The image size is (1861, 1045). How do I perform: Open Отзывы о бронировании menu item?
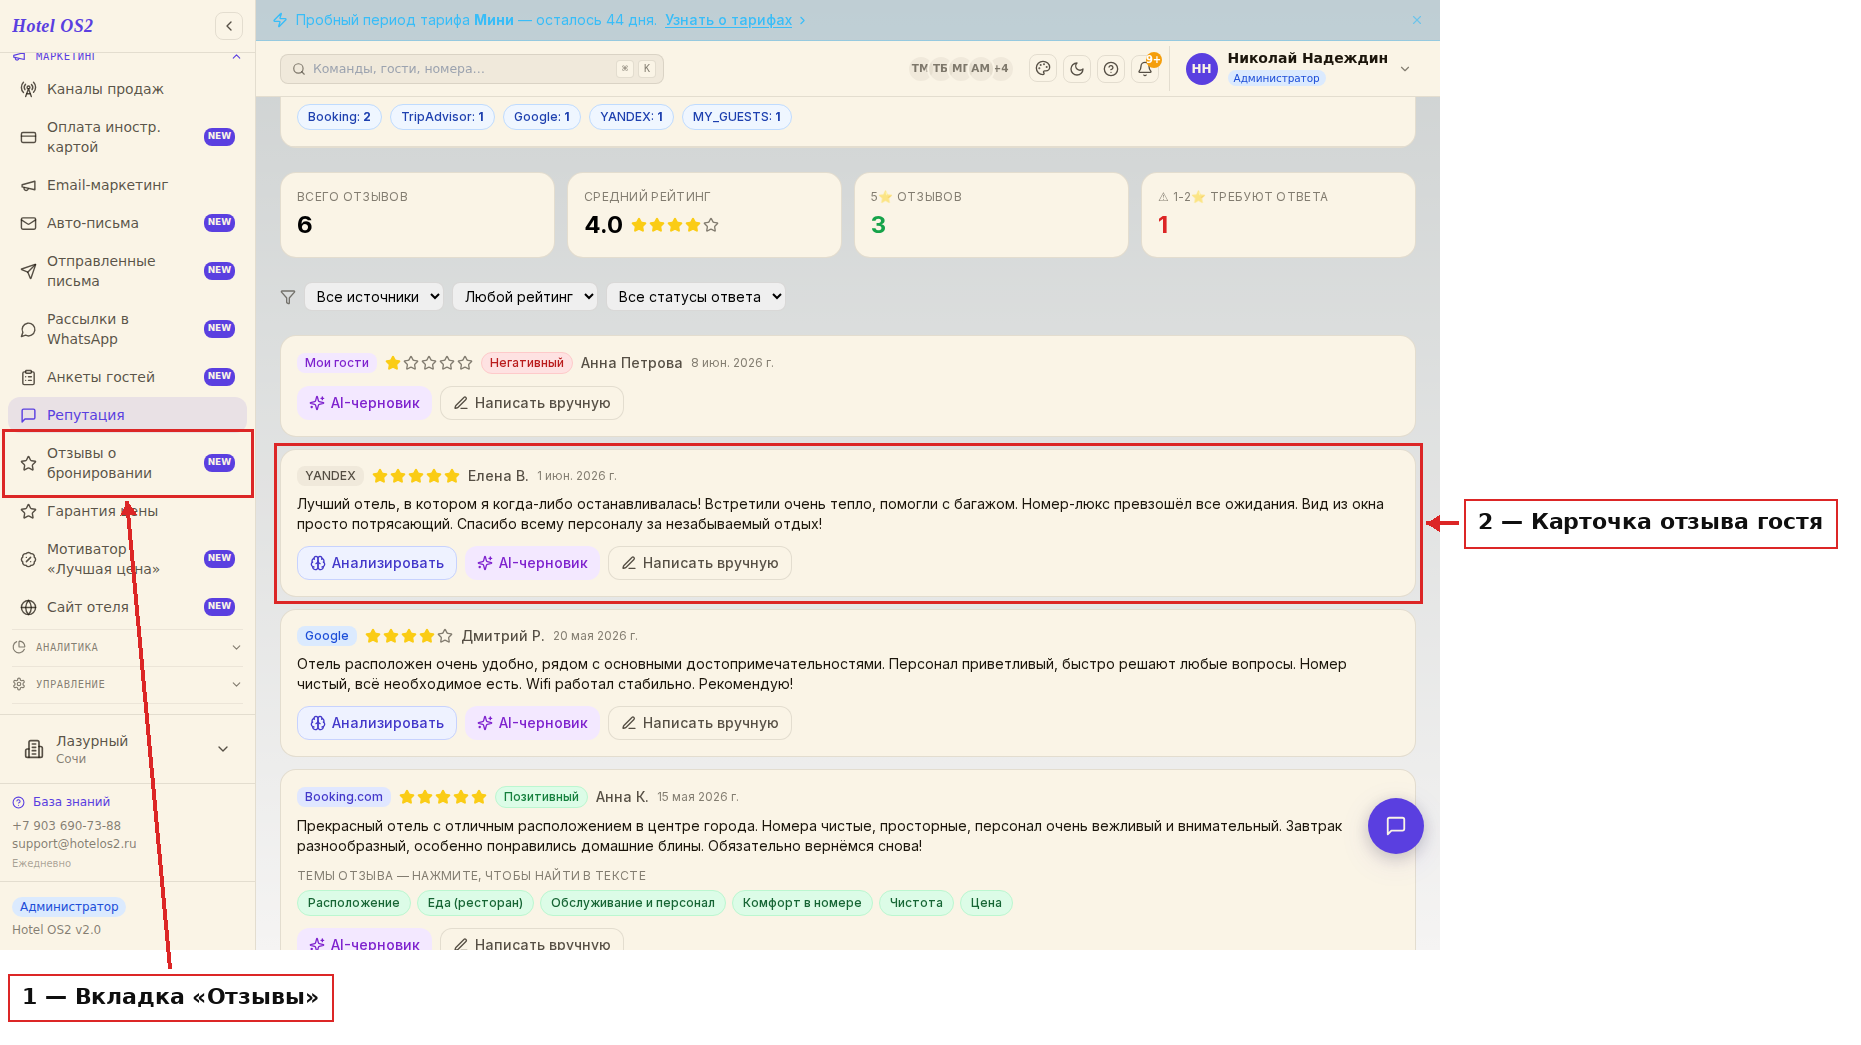[127, 463]
